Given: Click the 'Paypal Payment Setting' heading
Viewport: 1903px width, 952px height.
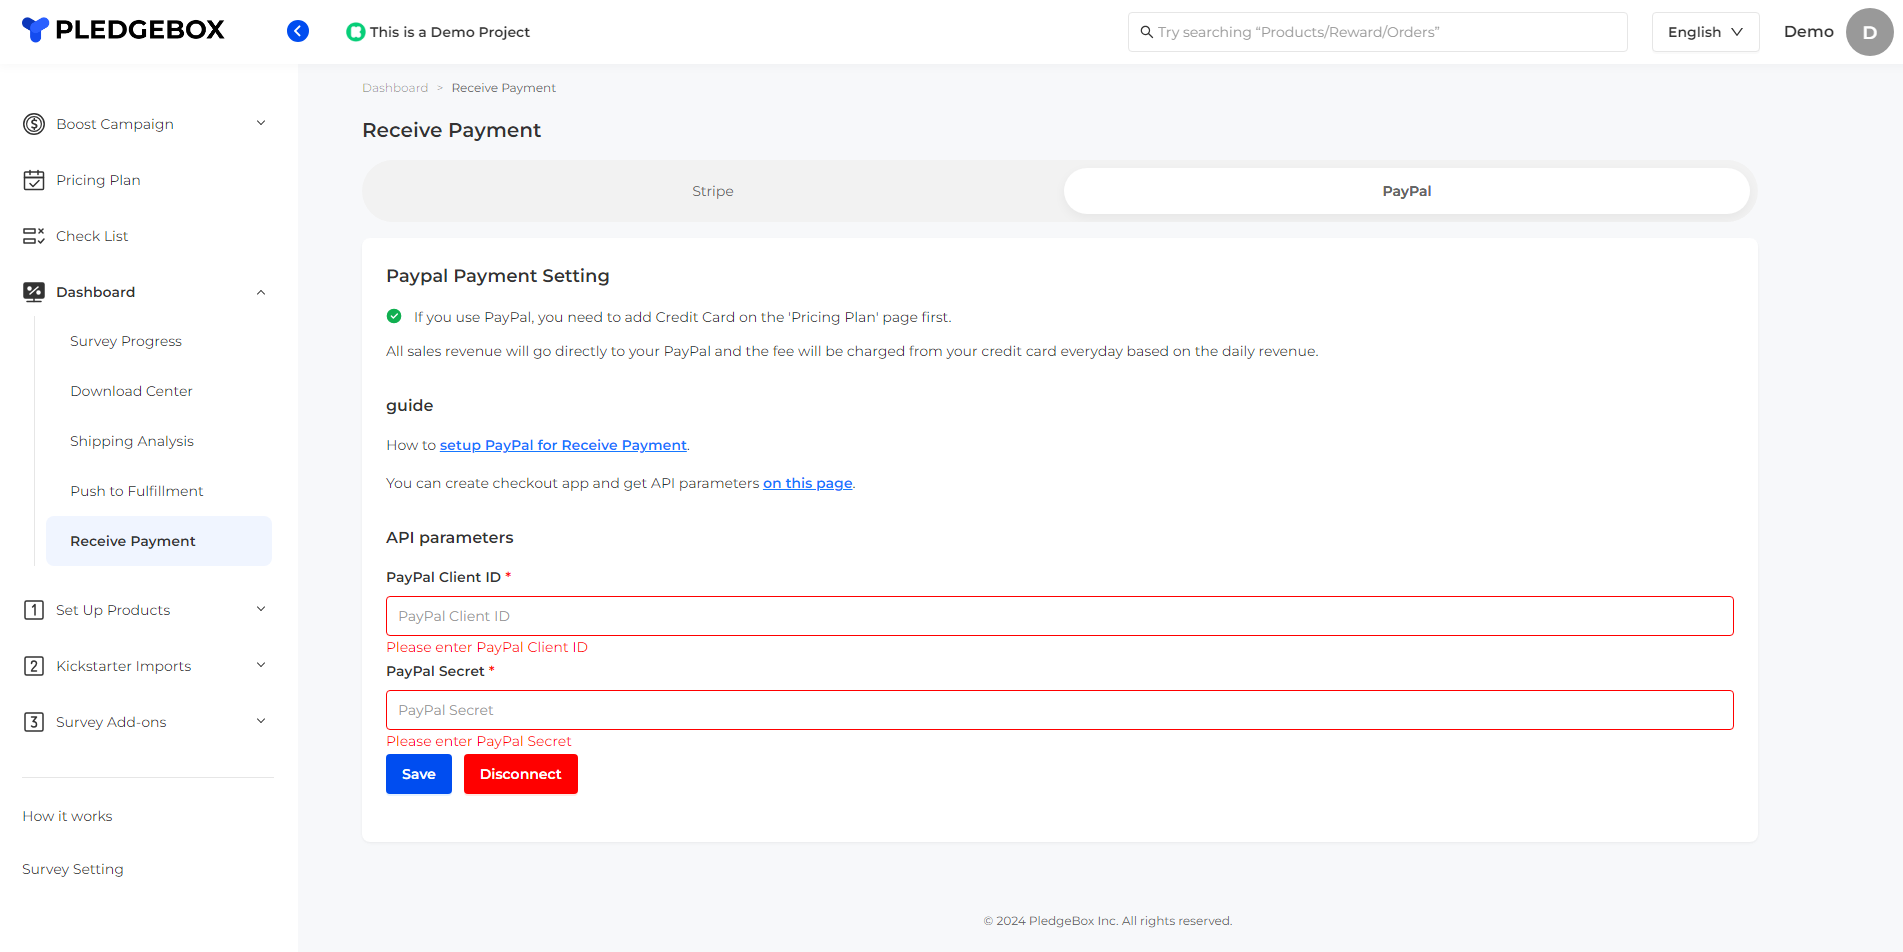Looking at the screenshot, I should coord(498,276).
